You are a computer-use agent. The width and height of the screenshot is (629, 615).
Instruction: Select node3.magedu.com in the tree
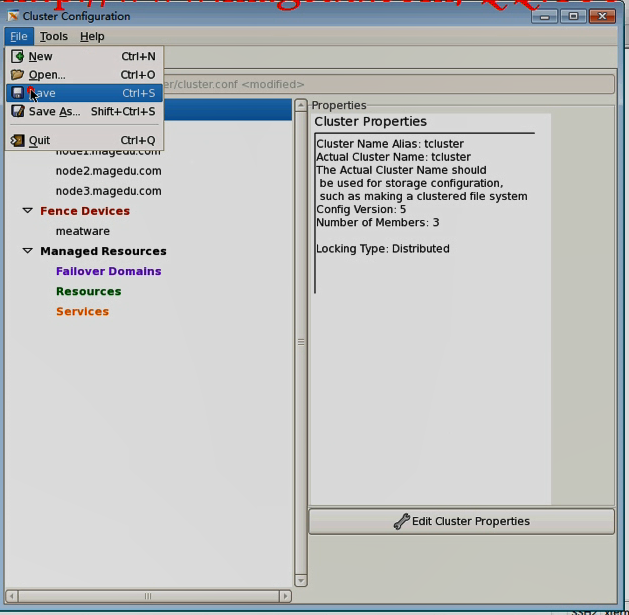click(108, 191)
